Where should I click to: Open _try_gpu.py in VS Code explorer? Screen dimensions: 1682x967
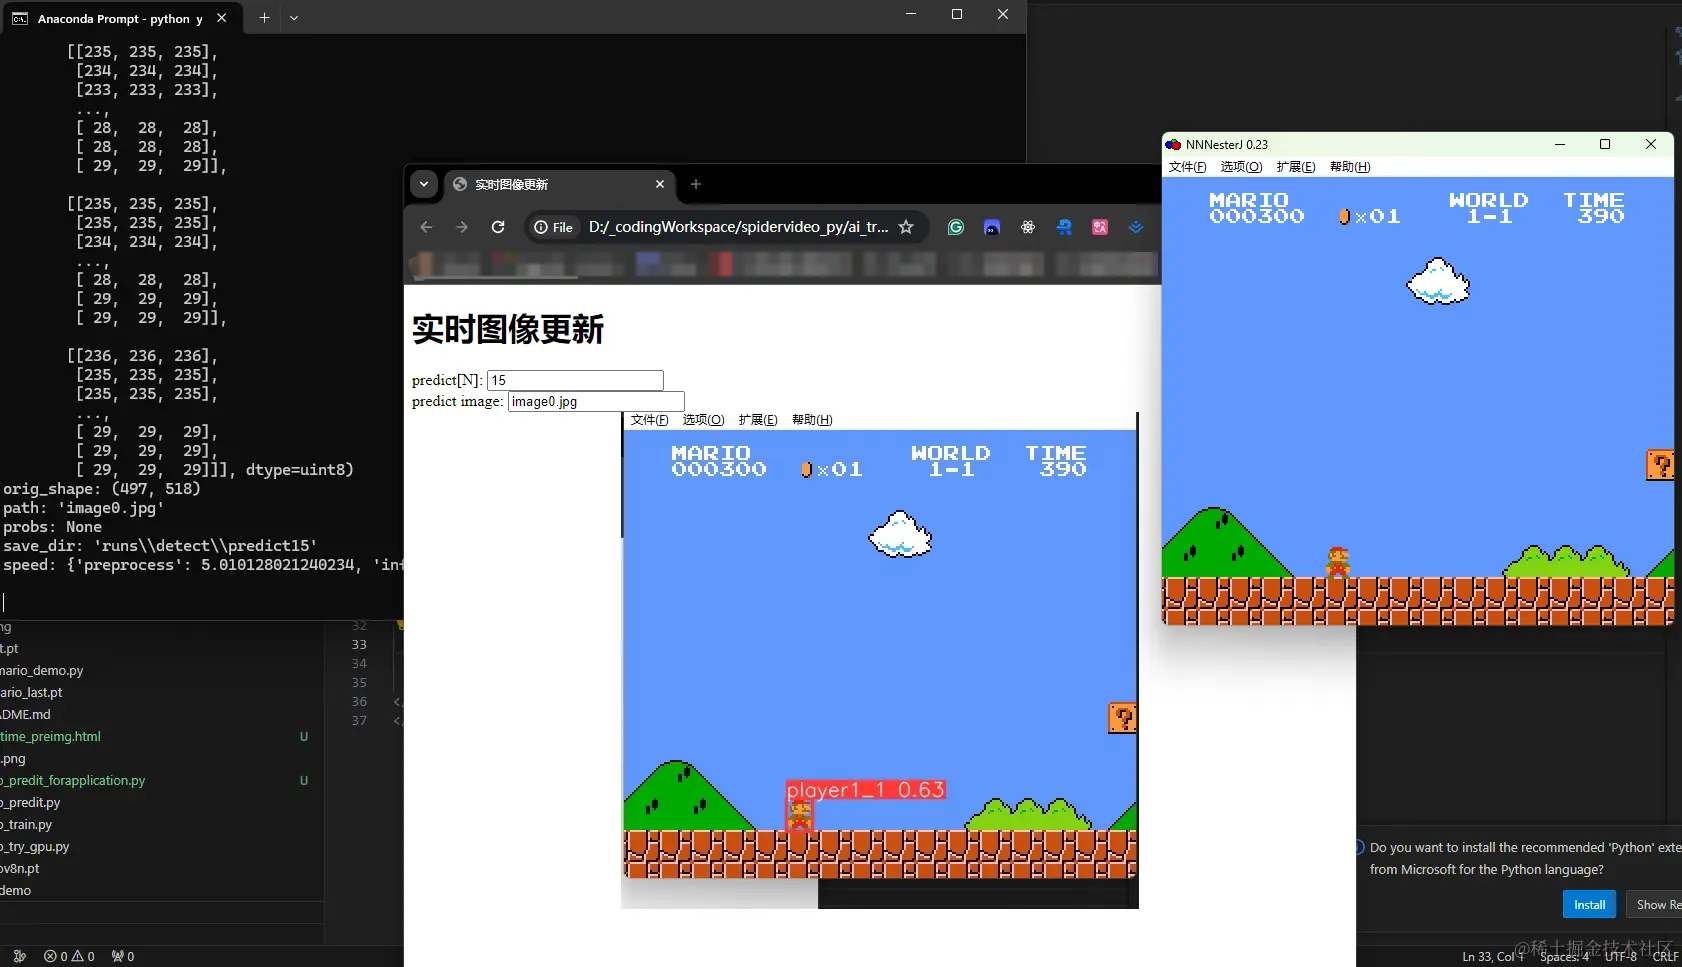point(35,846)
